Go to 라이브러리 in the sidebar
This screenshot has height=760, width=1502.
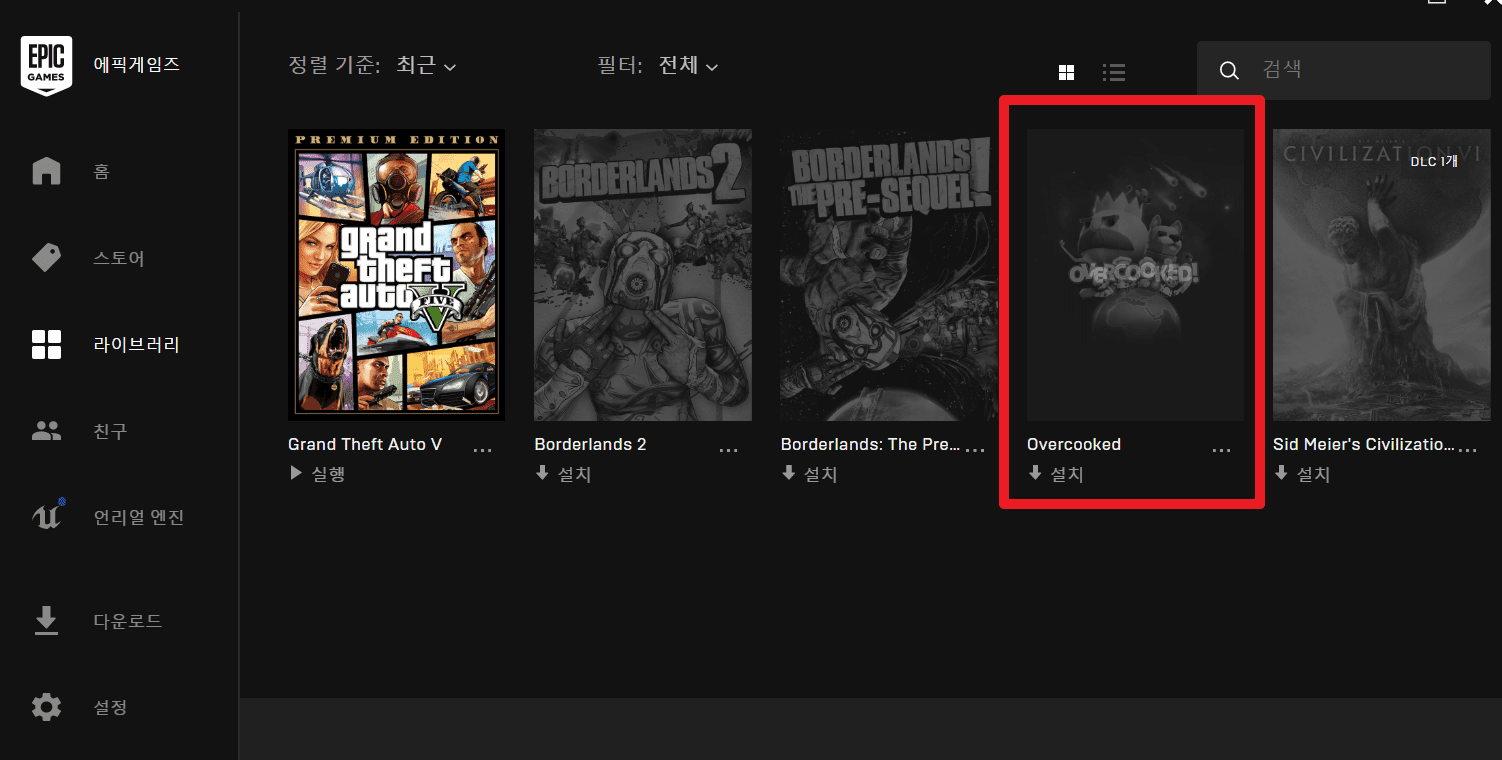coord(137,345)
